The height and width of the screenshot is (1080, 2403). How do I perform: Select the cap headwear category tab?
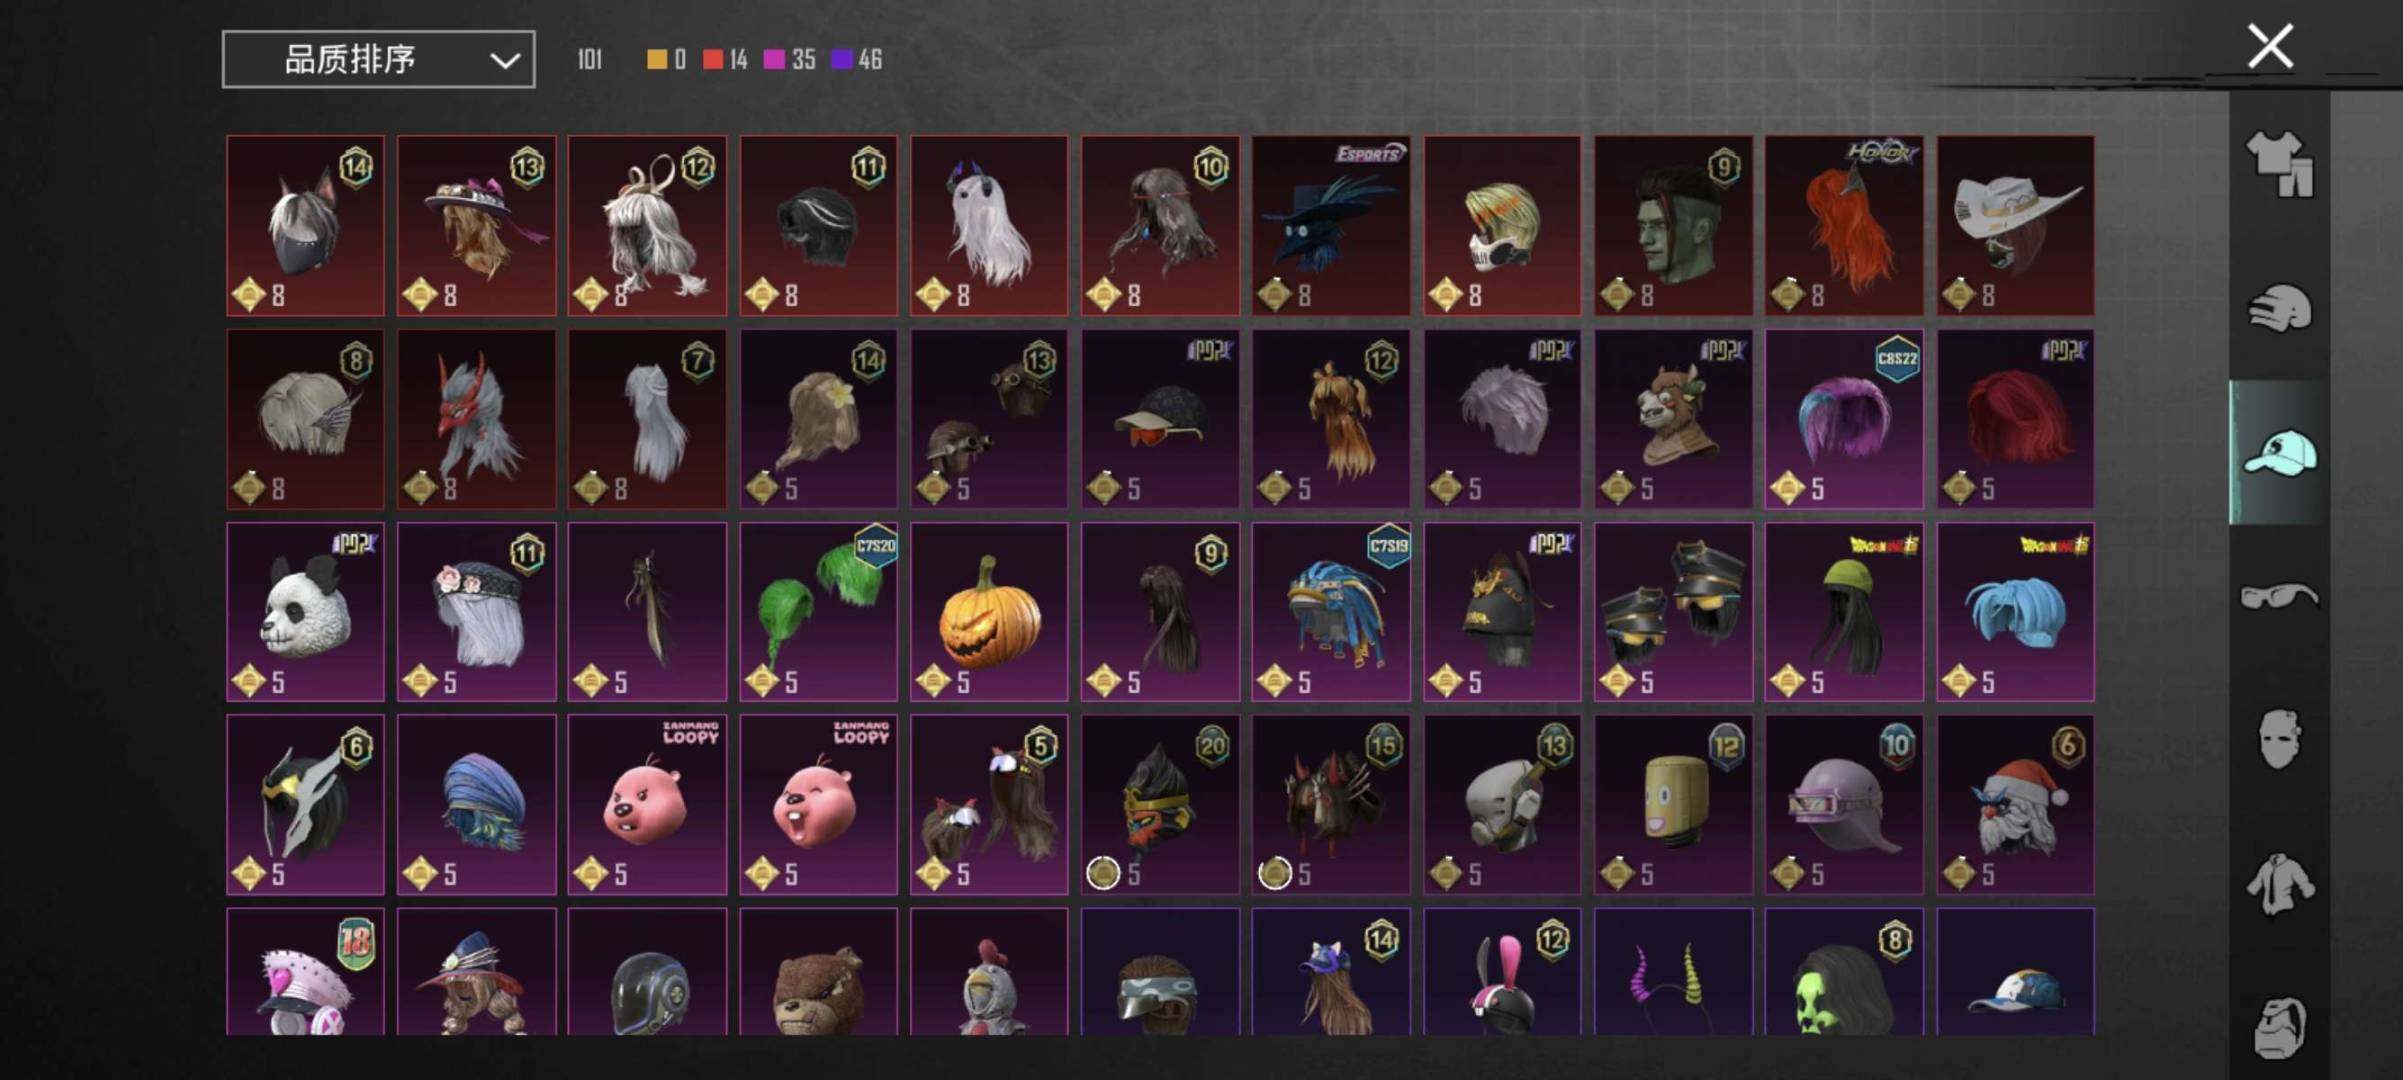(x=2279, y=452)
